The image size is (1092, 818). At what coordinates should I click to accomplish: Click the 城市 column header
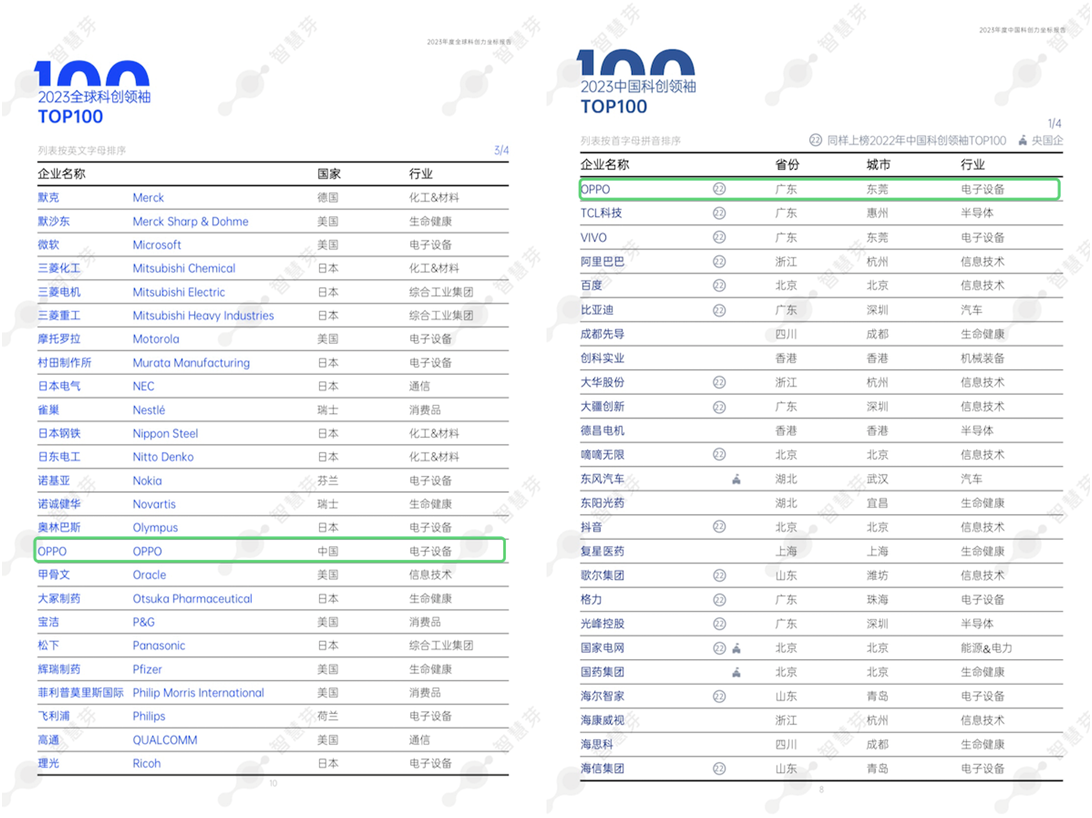(x=878, y=164)
